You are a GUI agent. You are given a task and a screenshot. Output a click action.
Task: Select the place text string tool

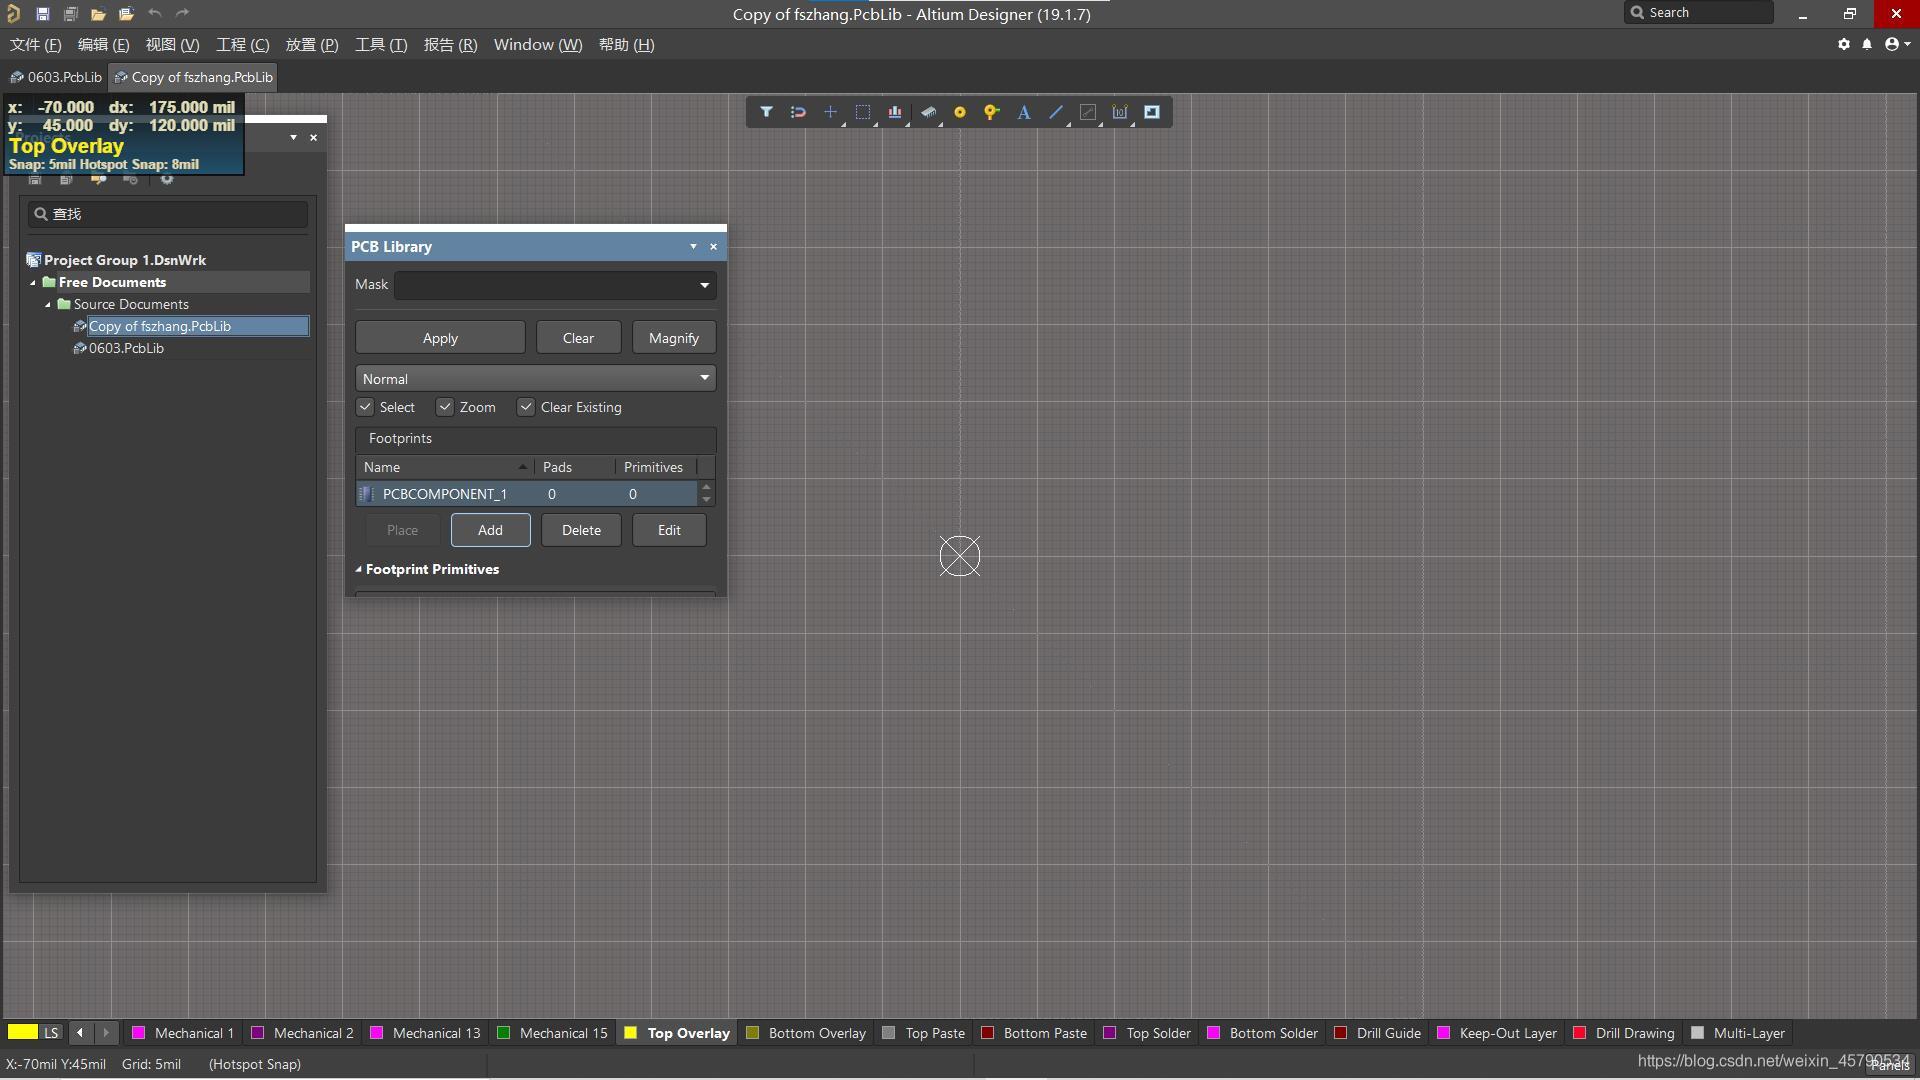pos(1024,112)
